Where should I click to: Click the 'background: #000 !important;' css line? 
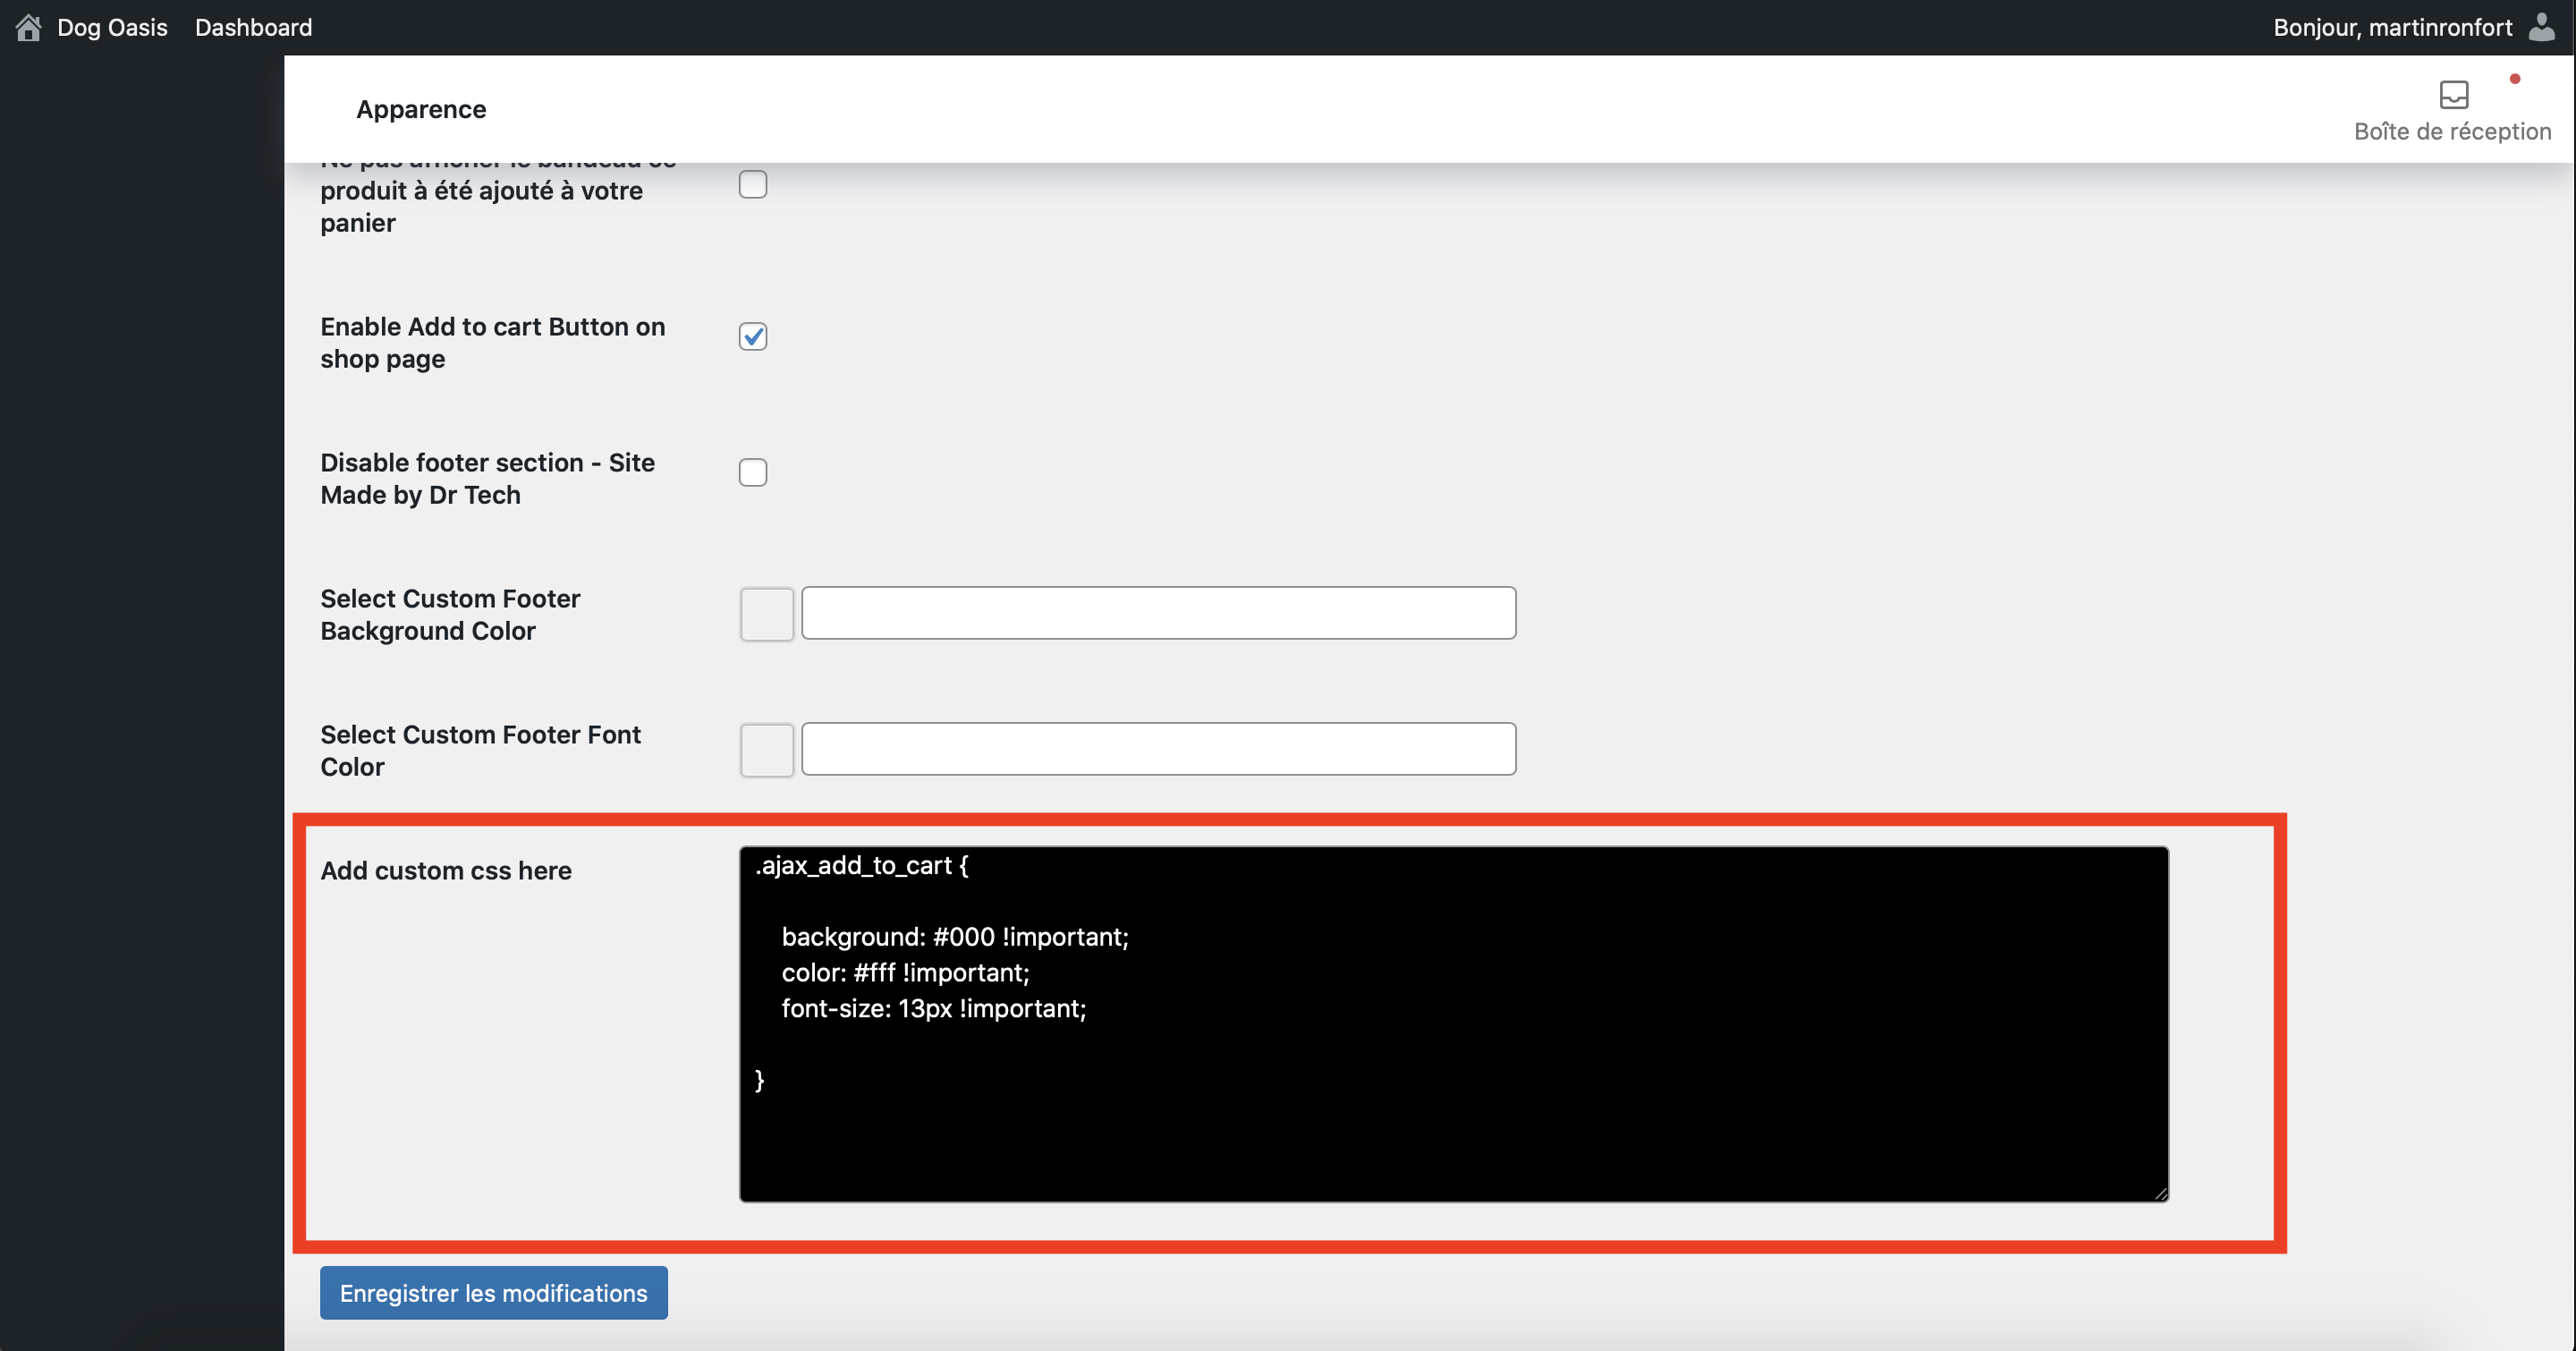pos(955,937)
